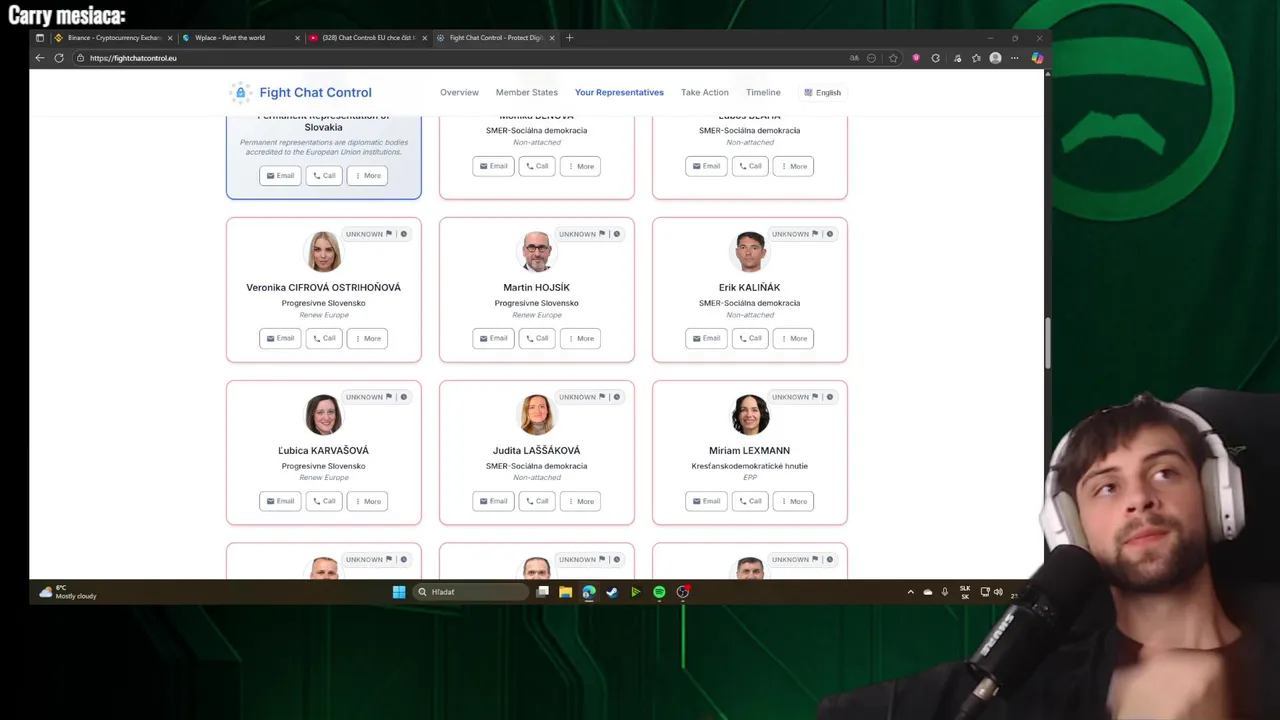Viewport: 1280px width, 720px height.
Task: Switch to the Wplace - Paint the world tab
Action: point(240,38)
